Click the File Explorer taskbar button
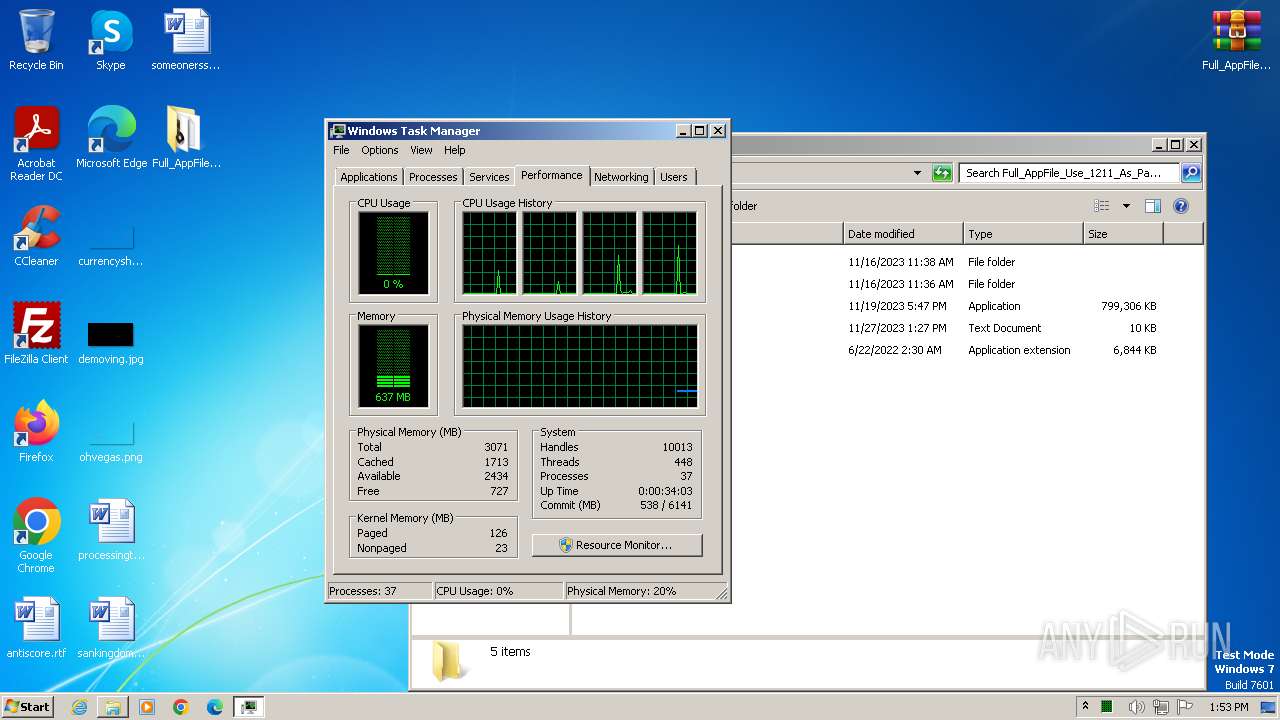This screenshot has width=1280, height=720. click(x=113, y=707)
